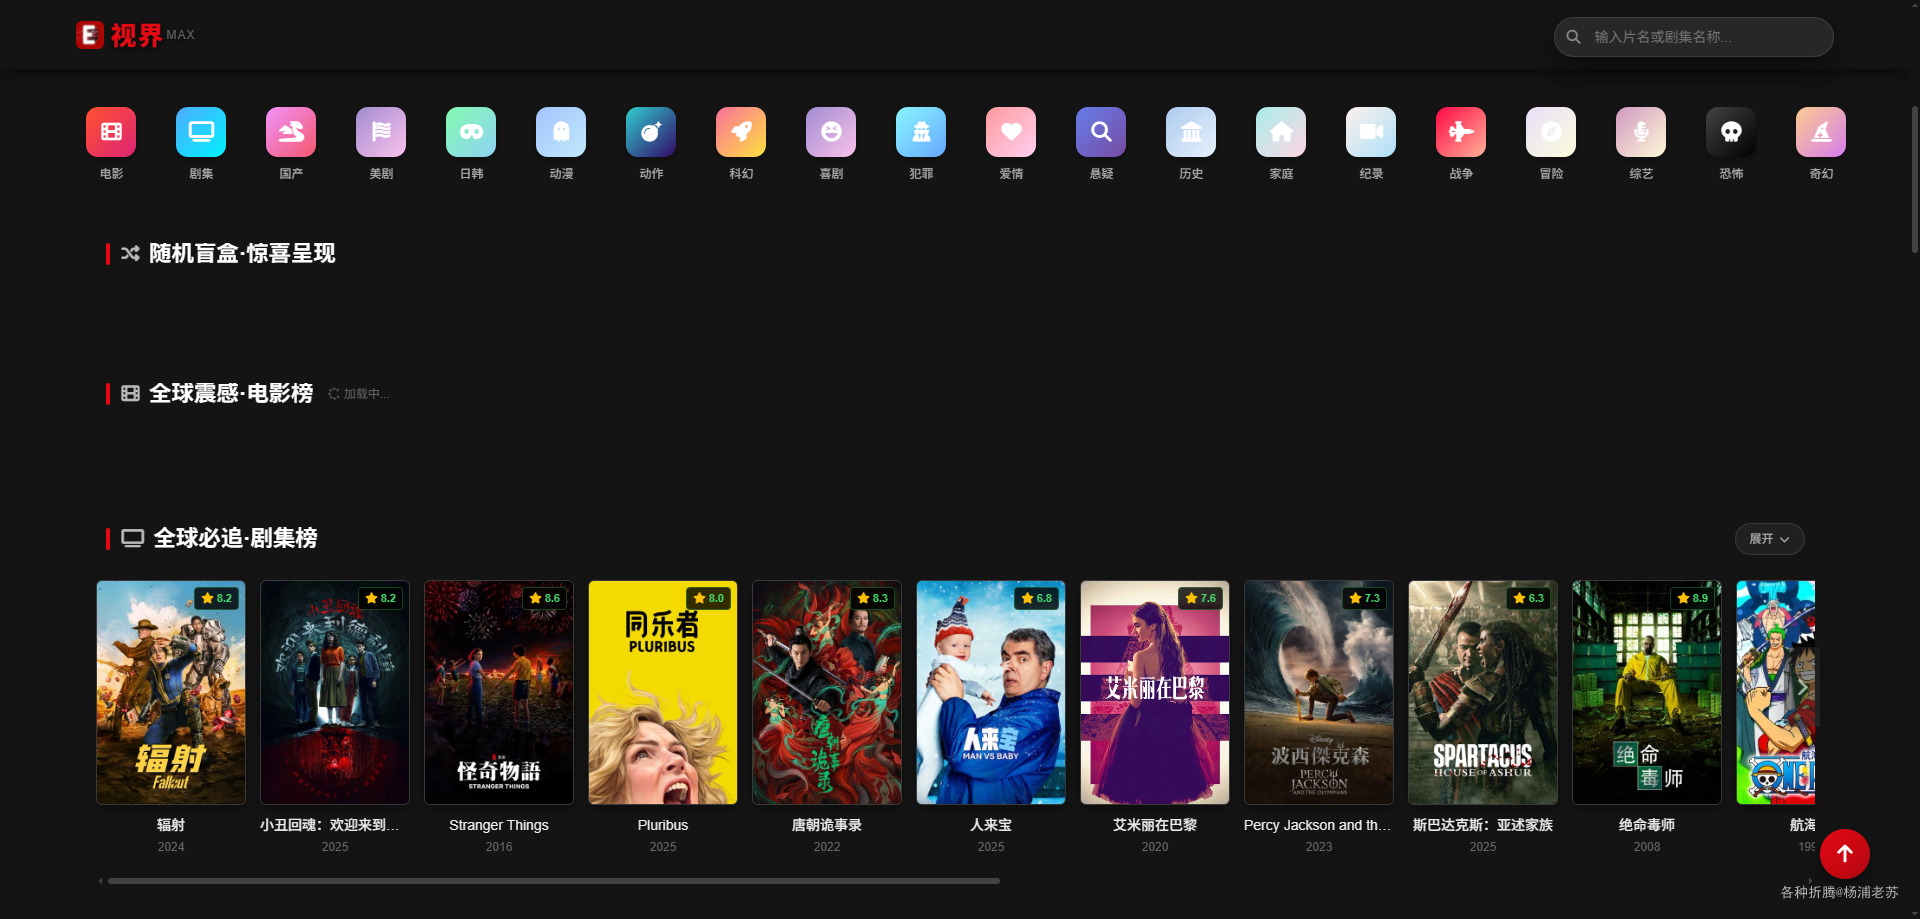Open the 唐朝诡事录 poster
The image size is (1920, 919).
827,693
